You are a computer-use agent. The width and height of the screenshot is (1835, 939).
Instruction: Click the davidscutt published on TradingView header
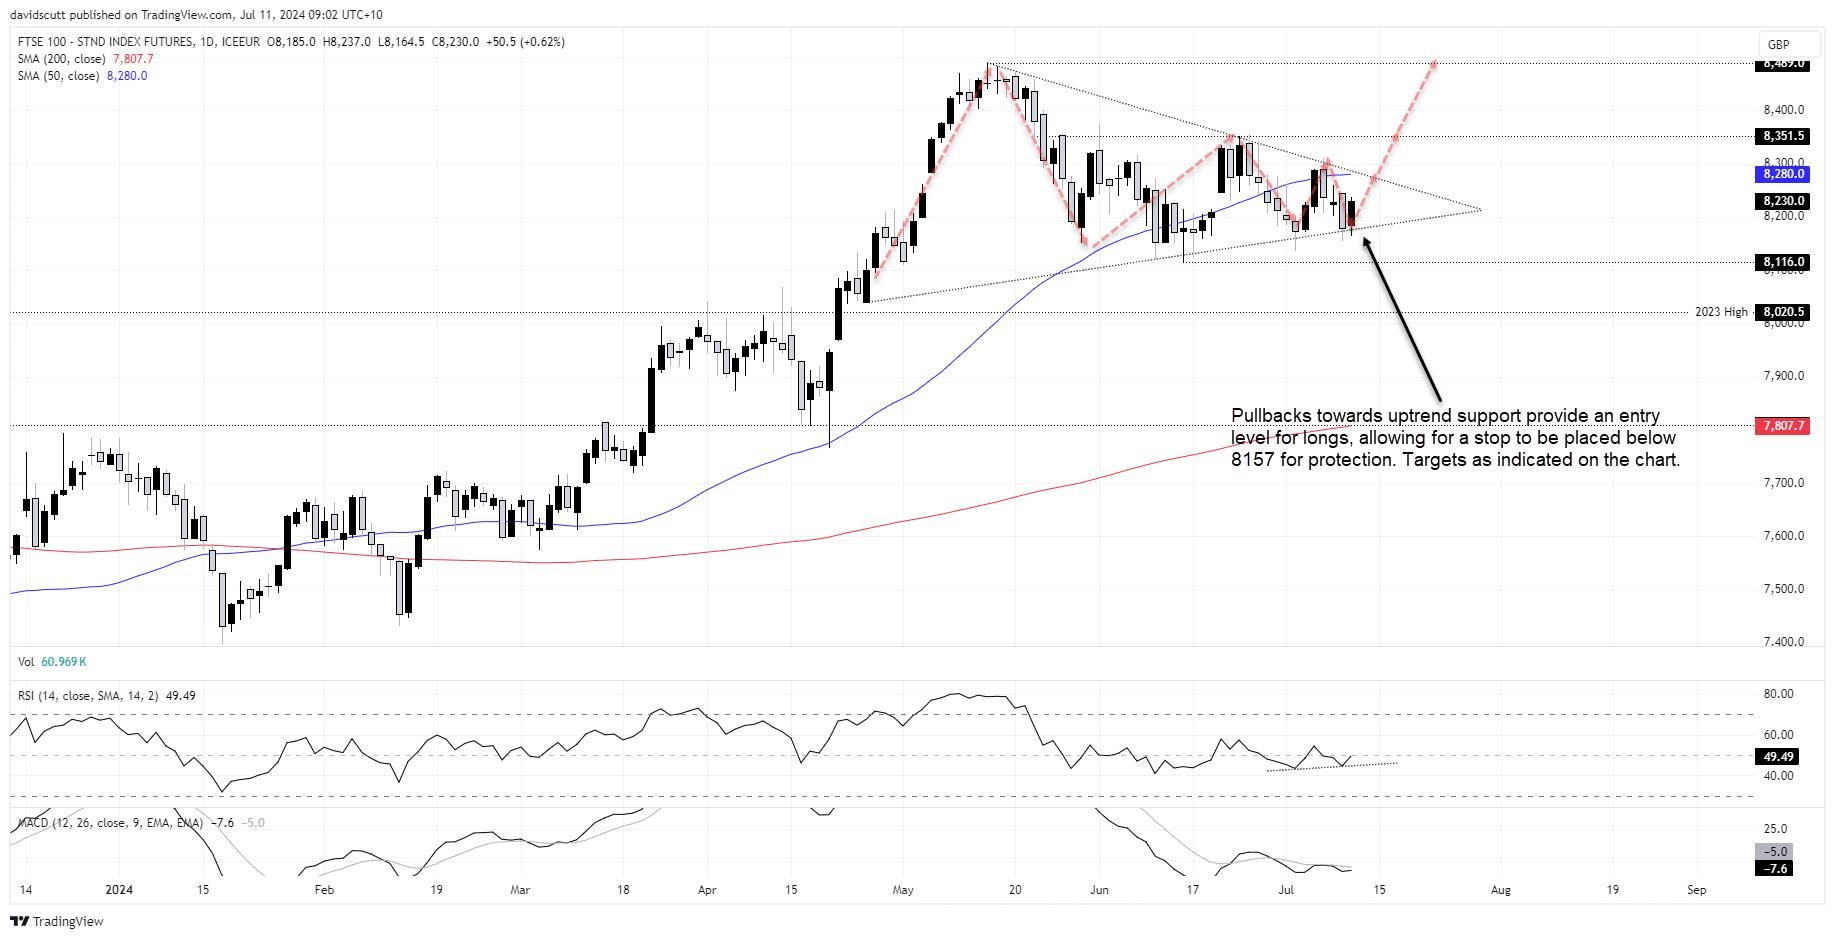click(x=196, y=15)
